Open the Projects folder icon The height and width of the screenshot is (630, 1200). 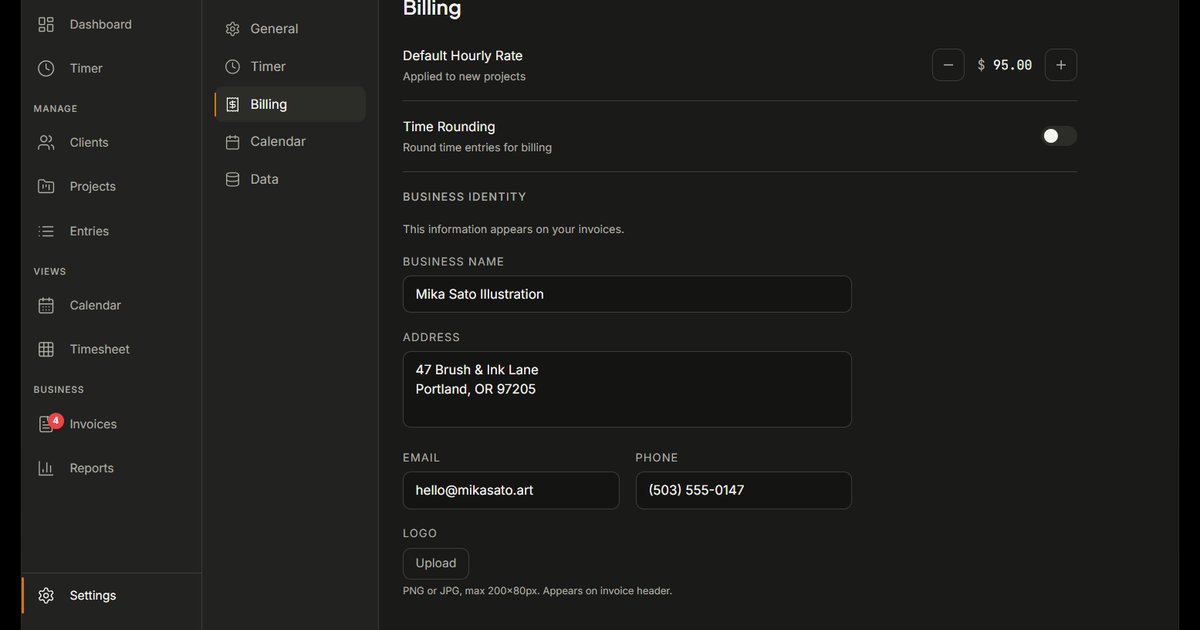(46, 186)
